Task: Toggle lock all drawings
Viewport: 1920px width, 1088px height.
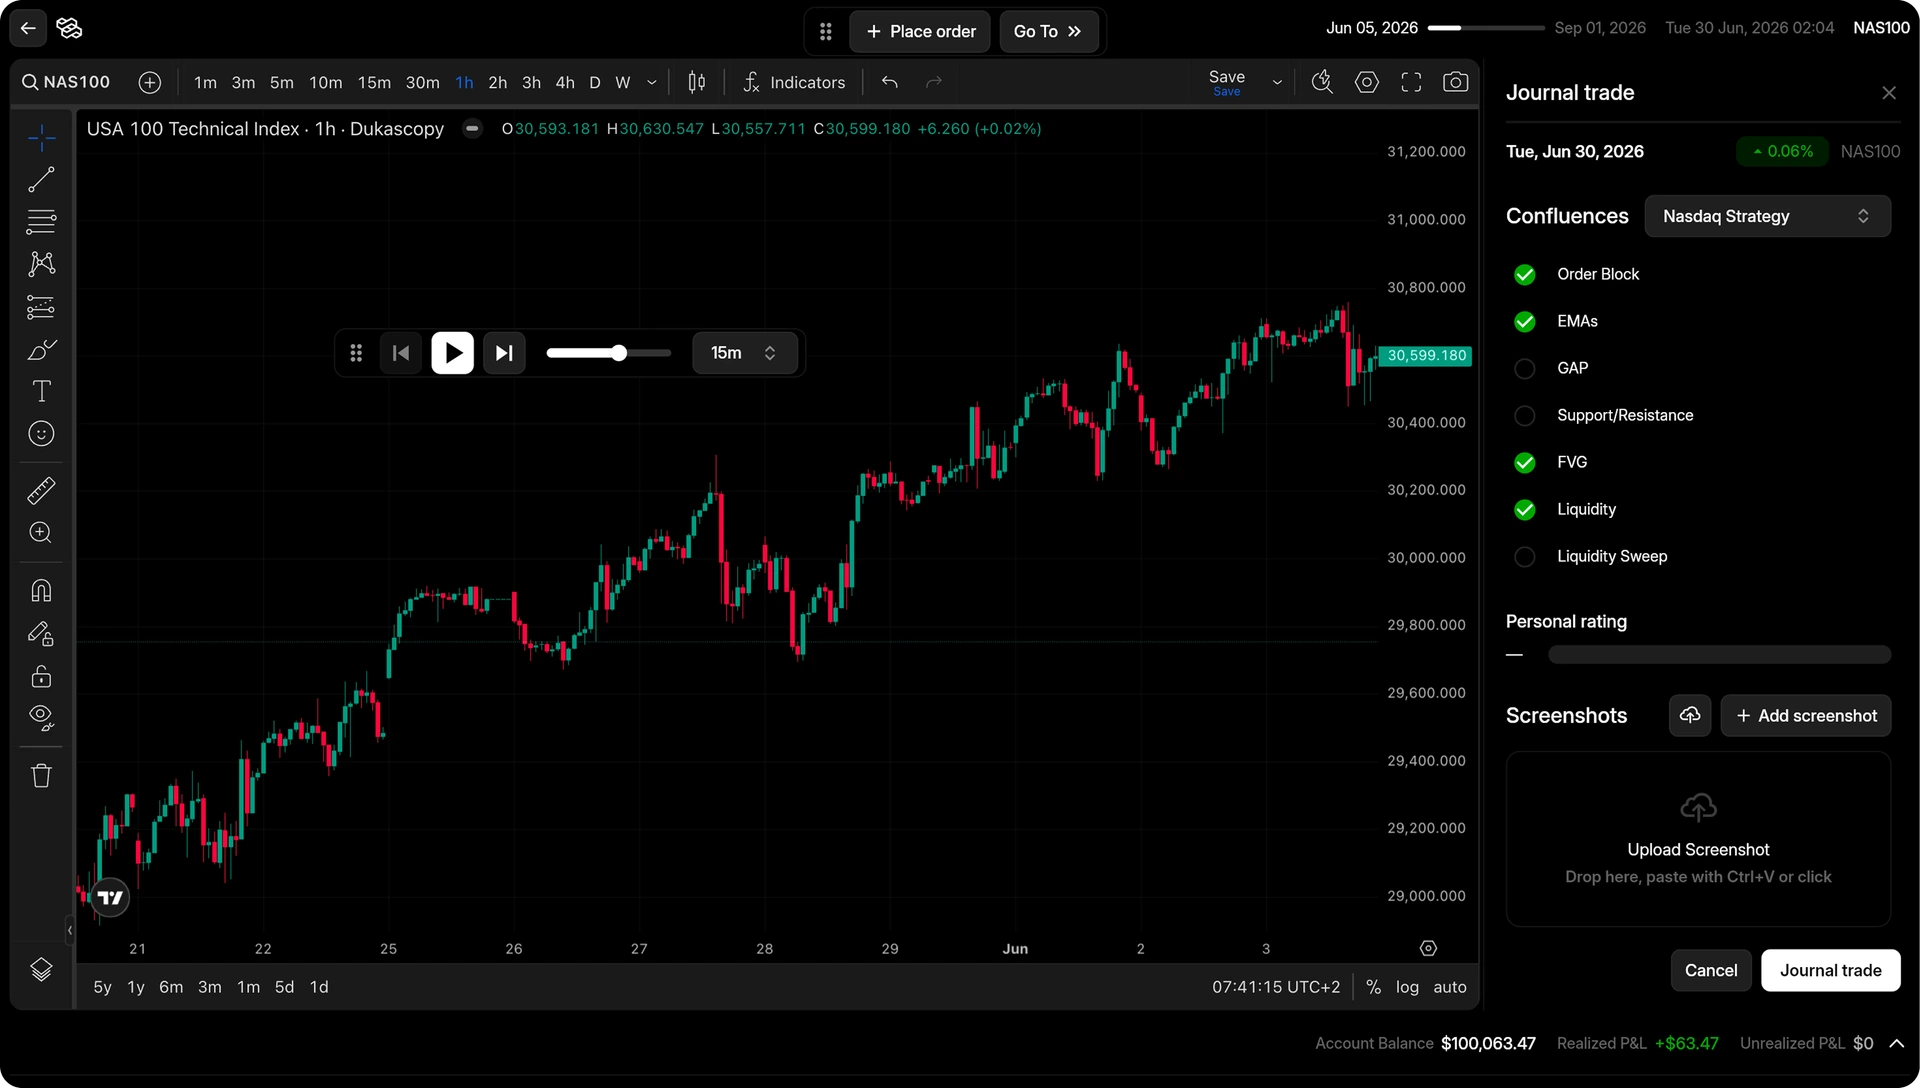Action: coord(41,677)
